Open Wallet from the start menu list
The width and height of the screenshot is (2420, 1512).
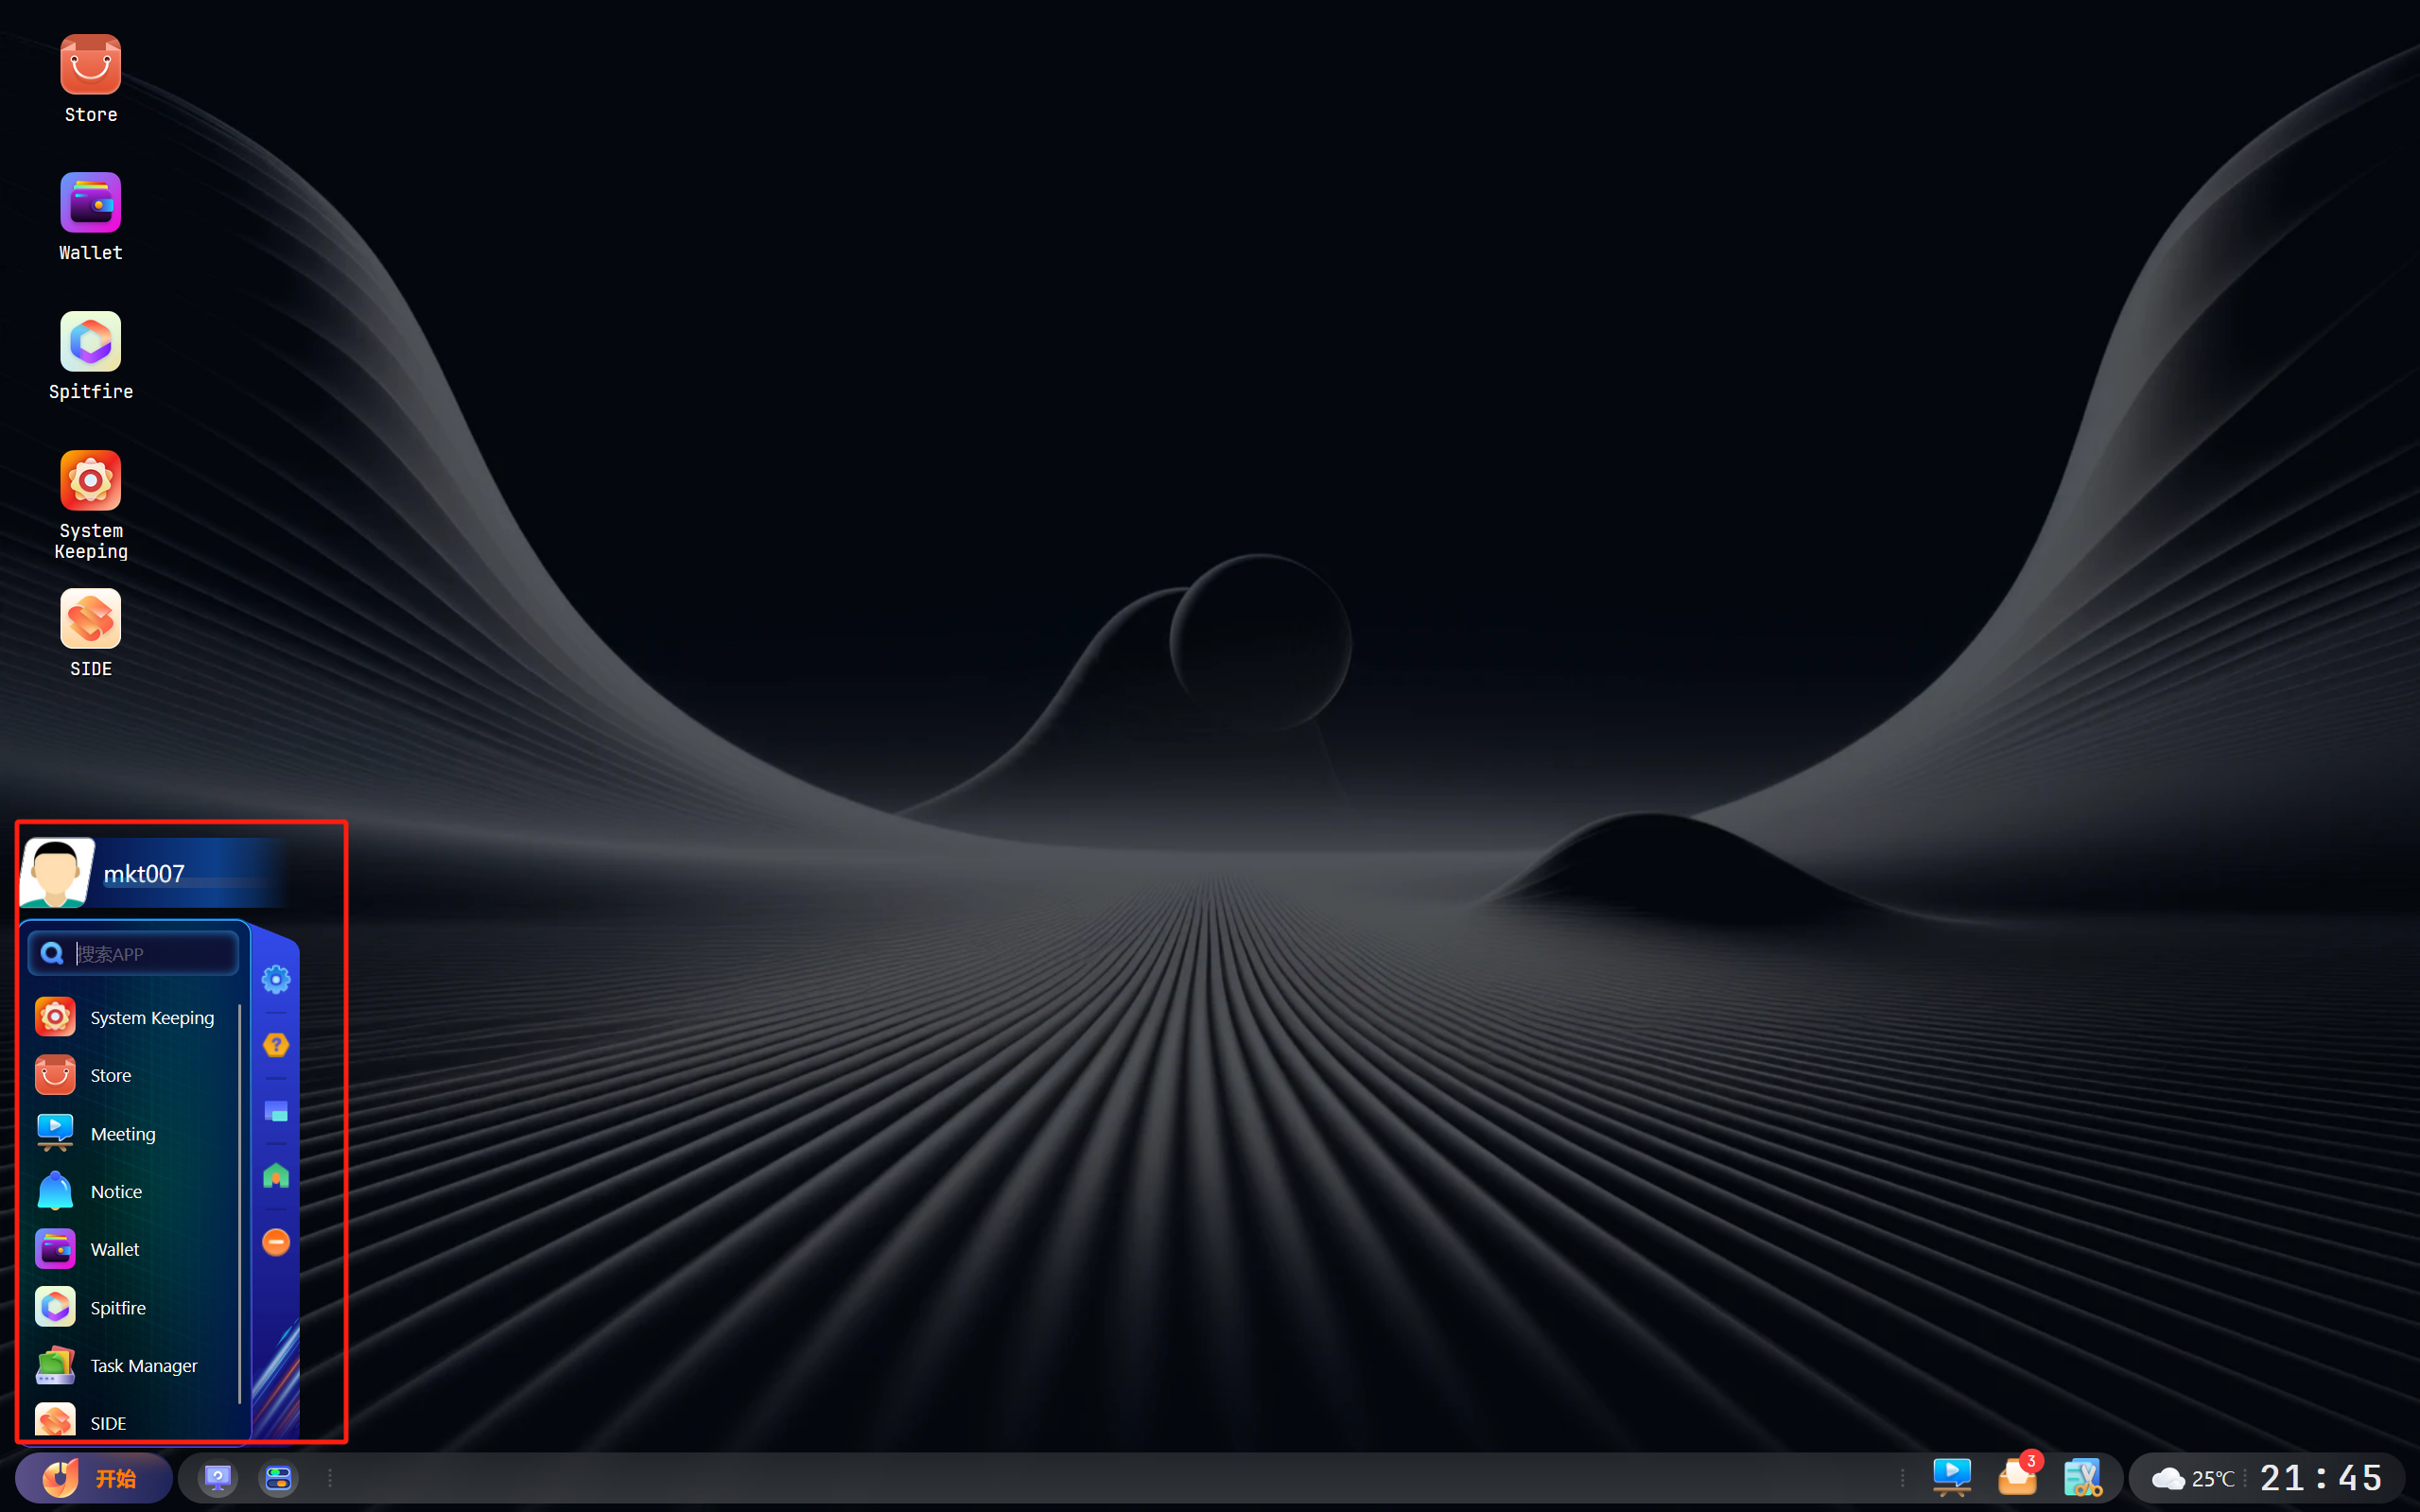point(130,1249)
